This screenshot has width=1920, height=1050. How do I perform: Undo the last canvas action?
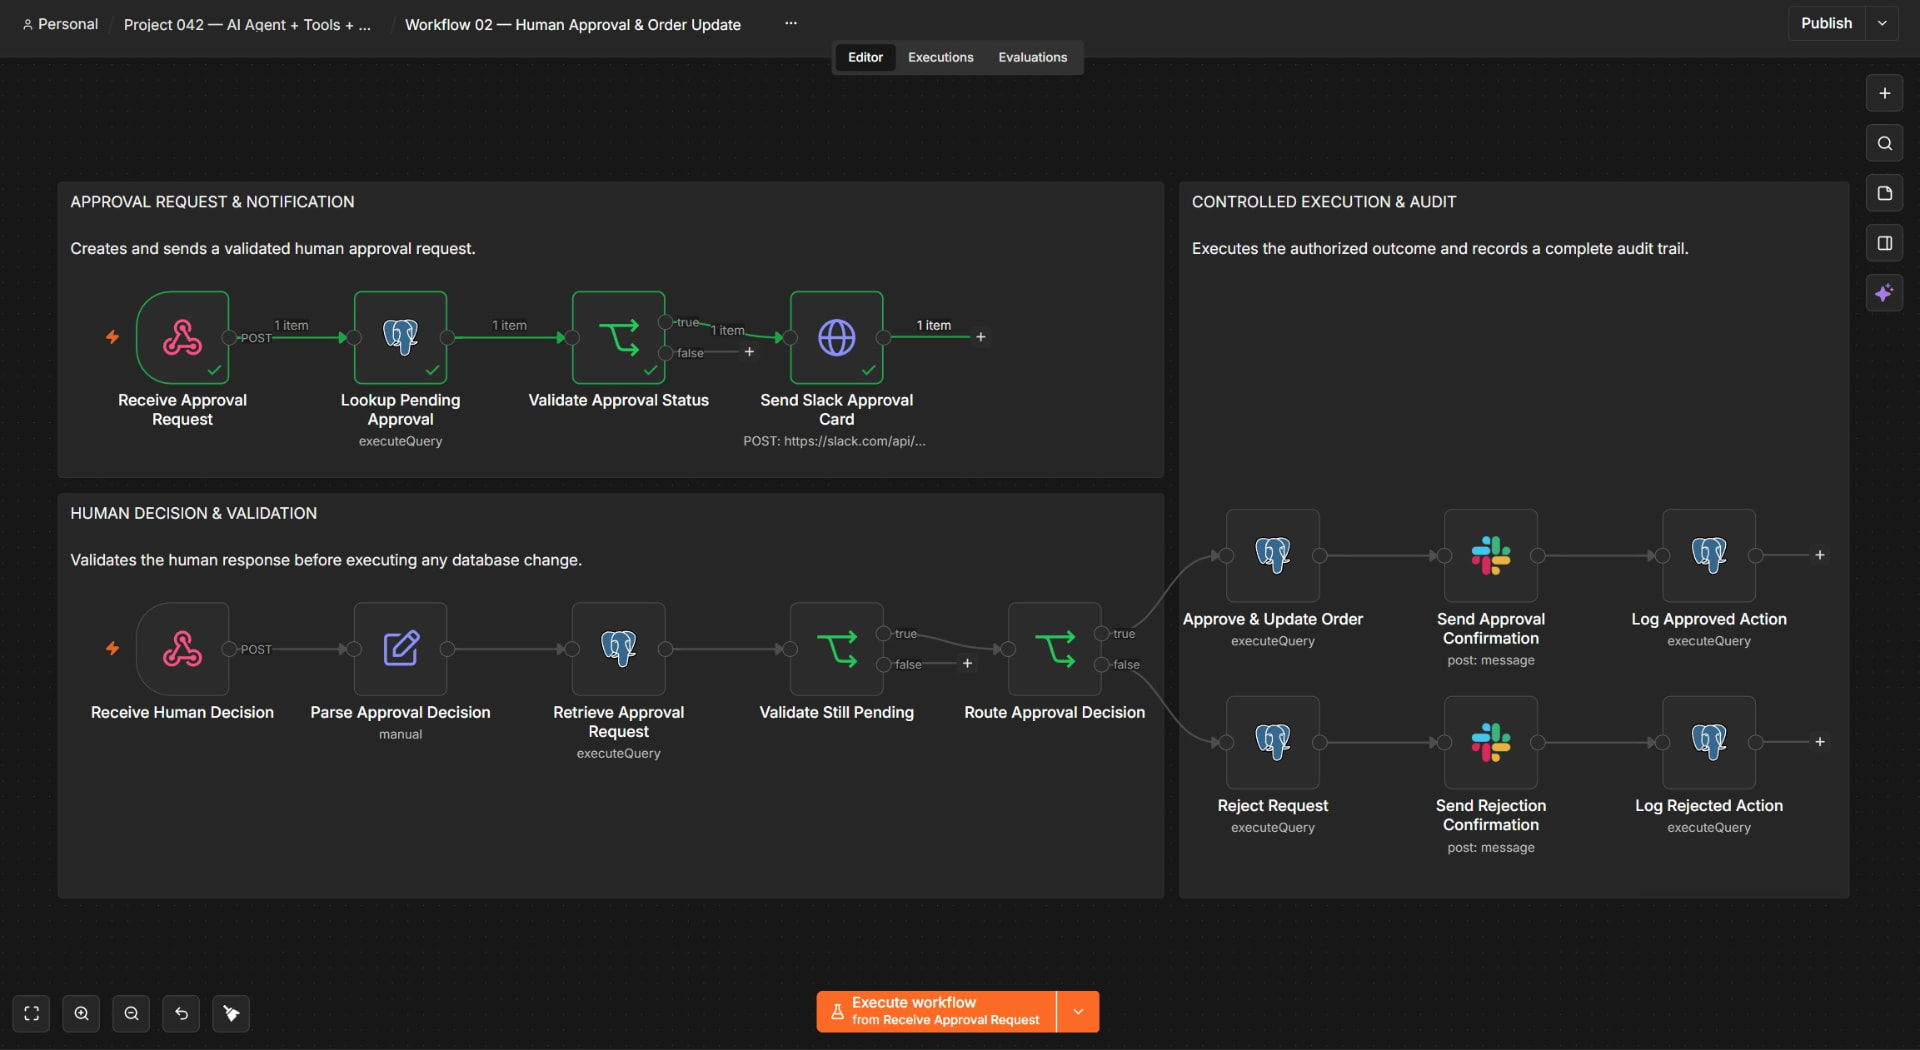[181, 1013]
